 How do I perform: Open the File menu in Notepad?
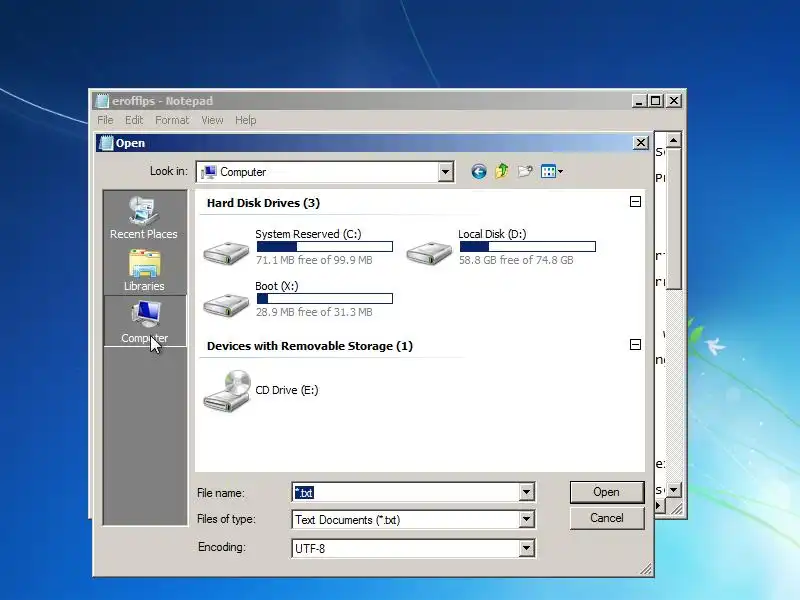coord(105,120)
